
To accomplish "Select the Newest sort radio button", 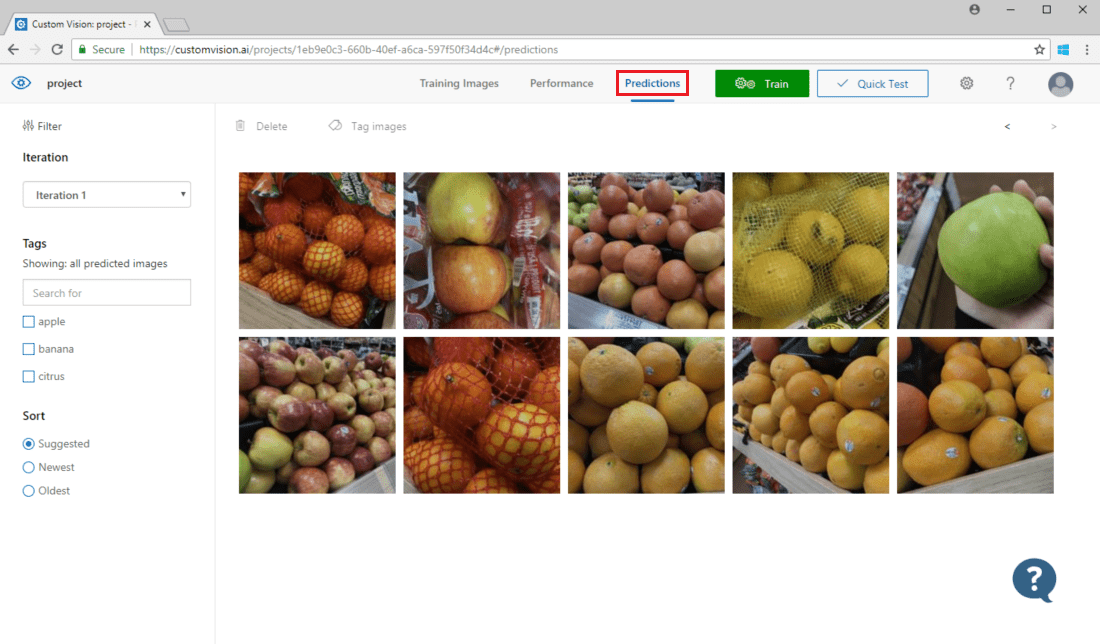I will [x=31, y=467].
